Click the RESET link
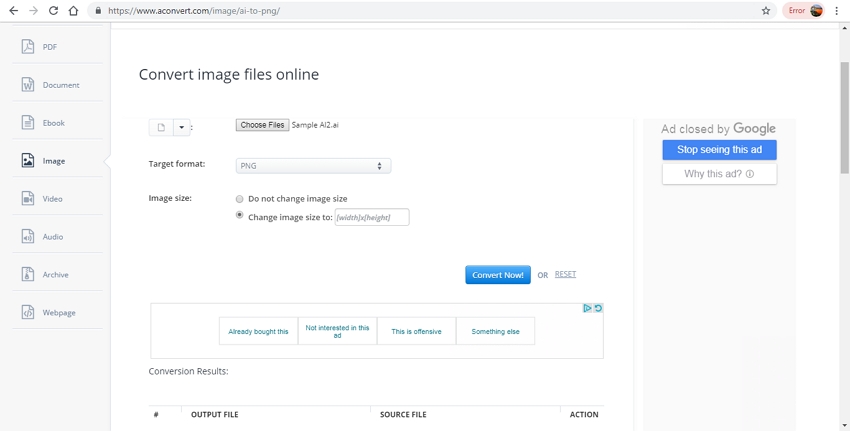Screen dimensions: 850x431 pyautogui.click(x=565, y=274)
